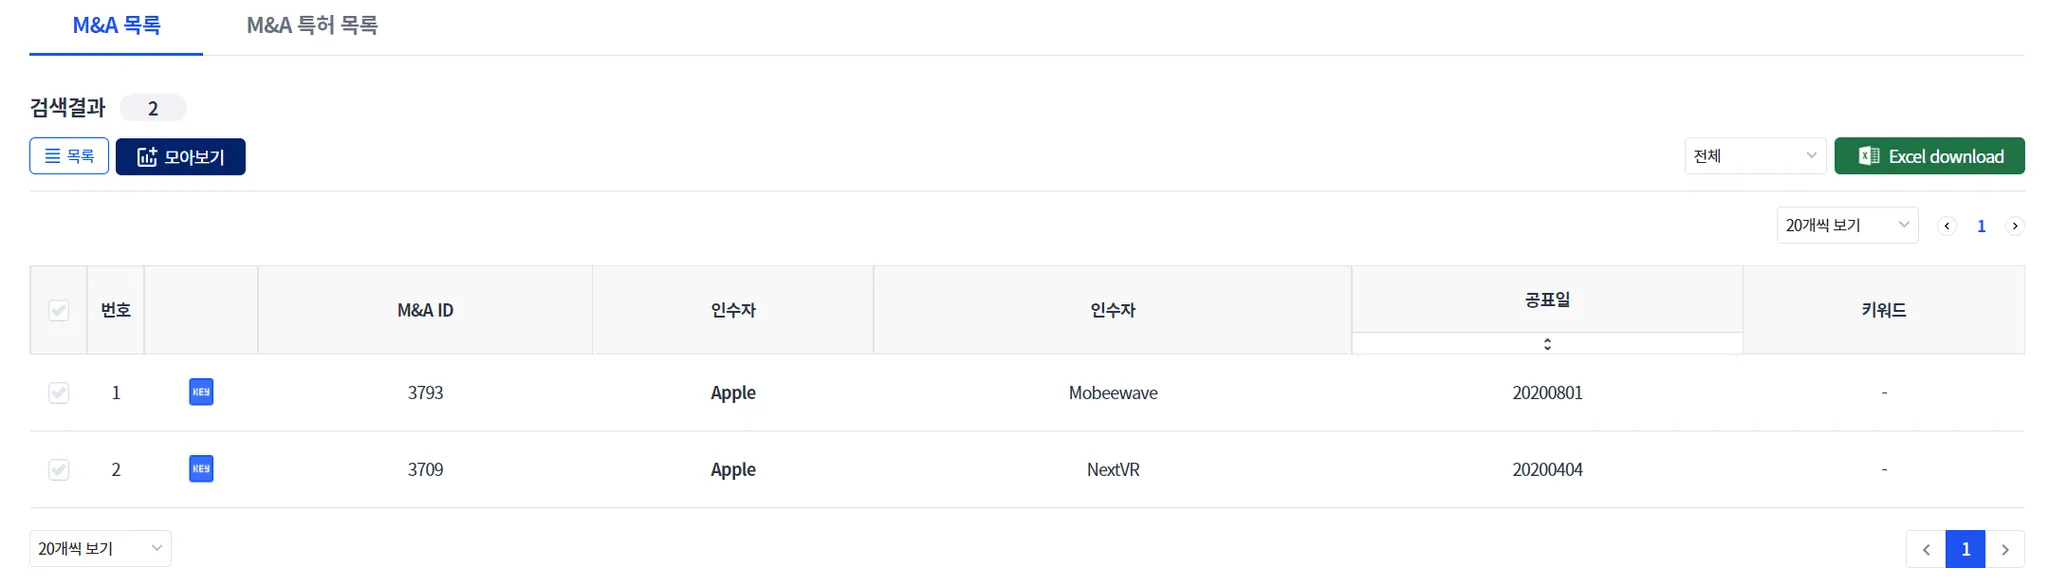Image resolution: width=2048 pixels, height=582 pixels.
Task: Select the M&A 목록 tab
Action: click(116, 25)
